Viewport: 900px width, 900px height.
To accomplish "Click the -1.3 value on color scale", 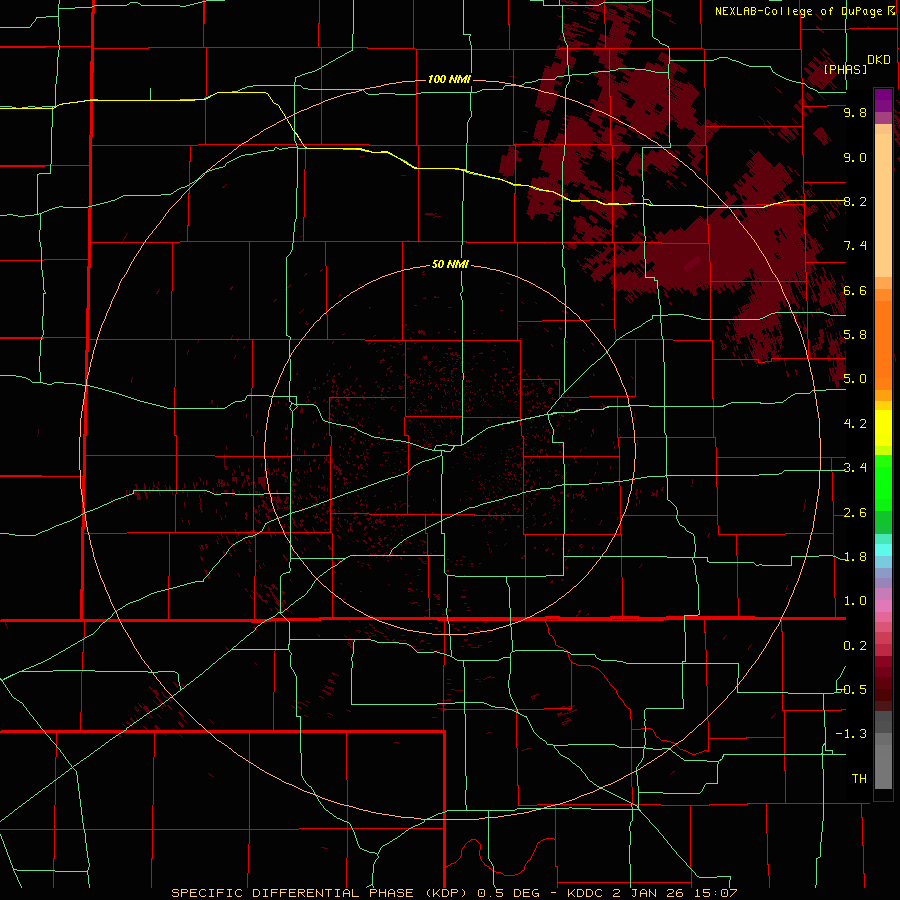I will [x=852, y=734].
